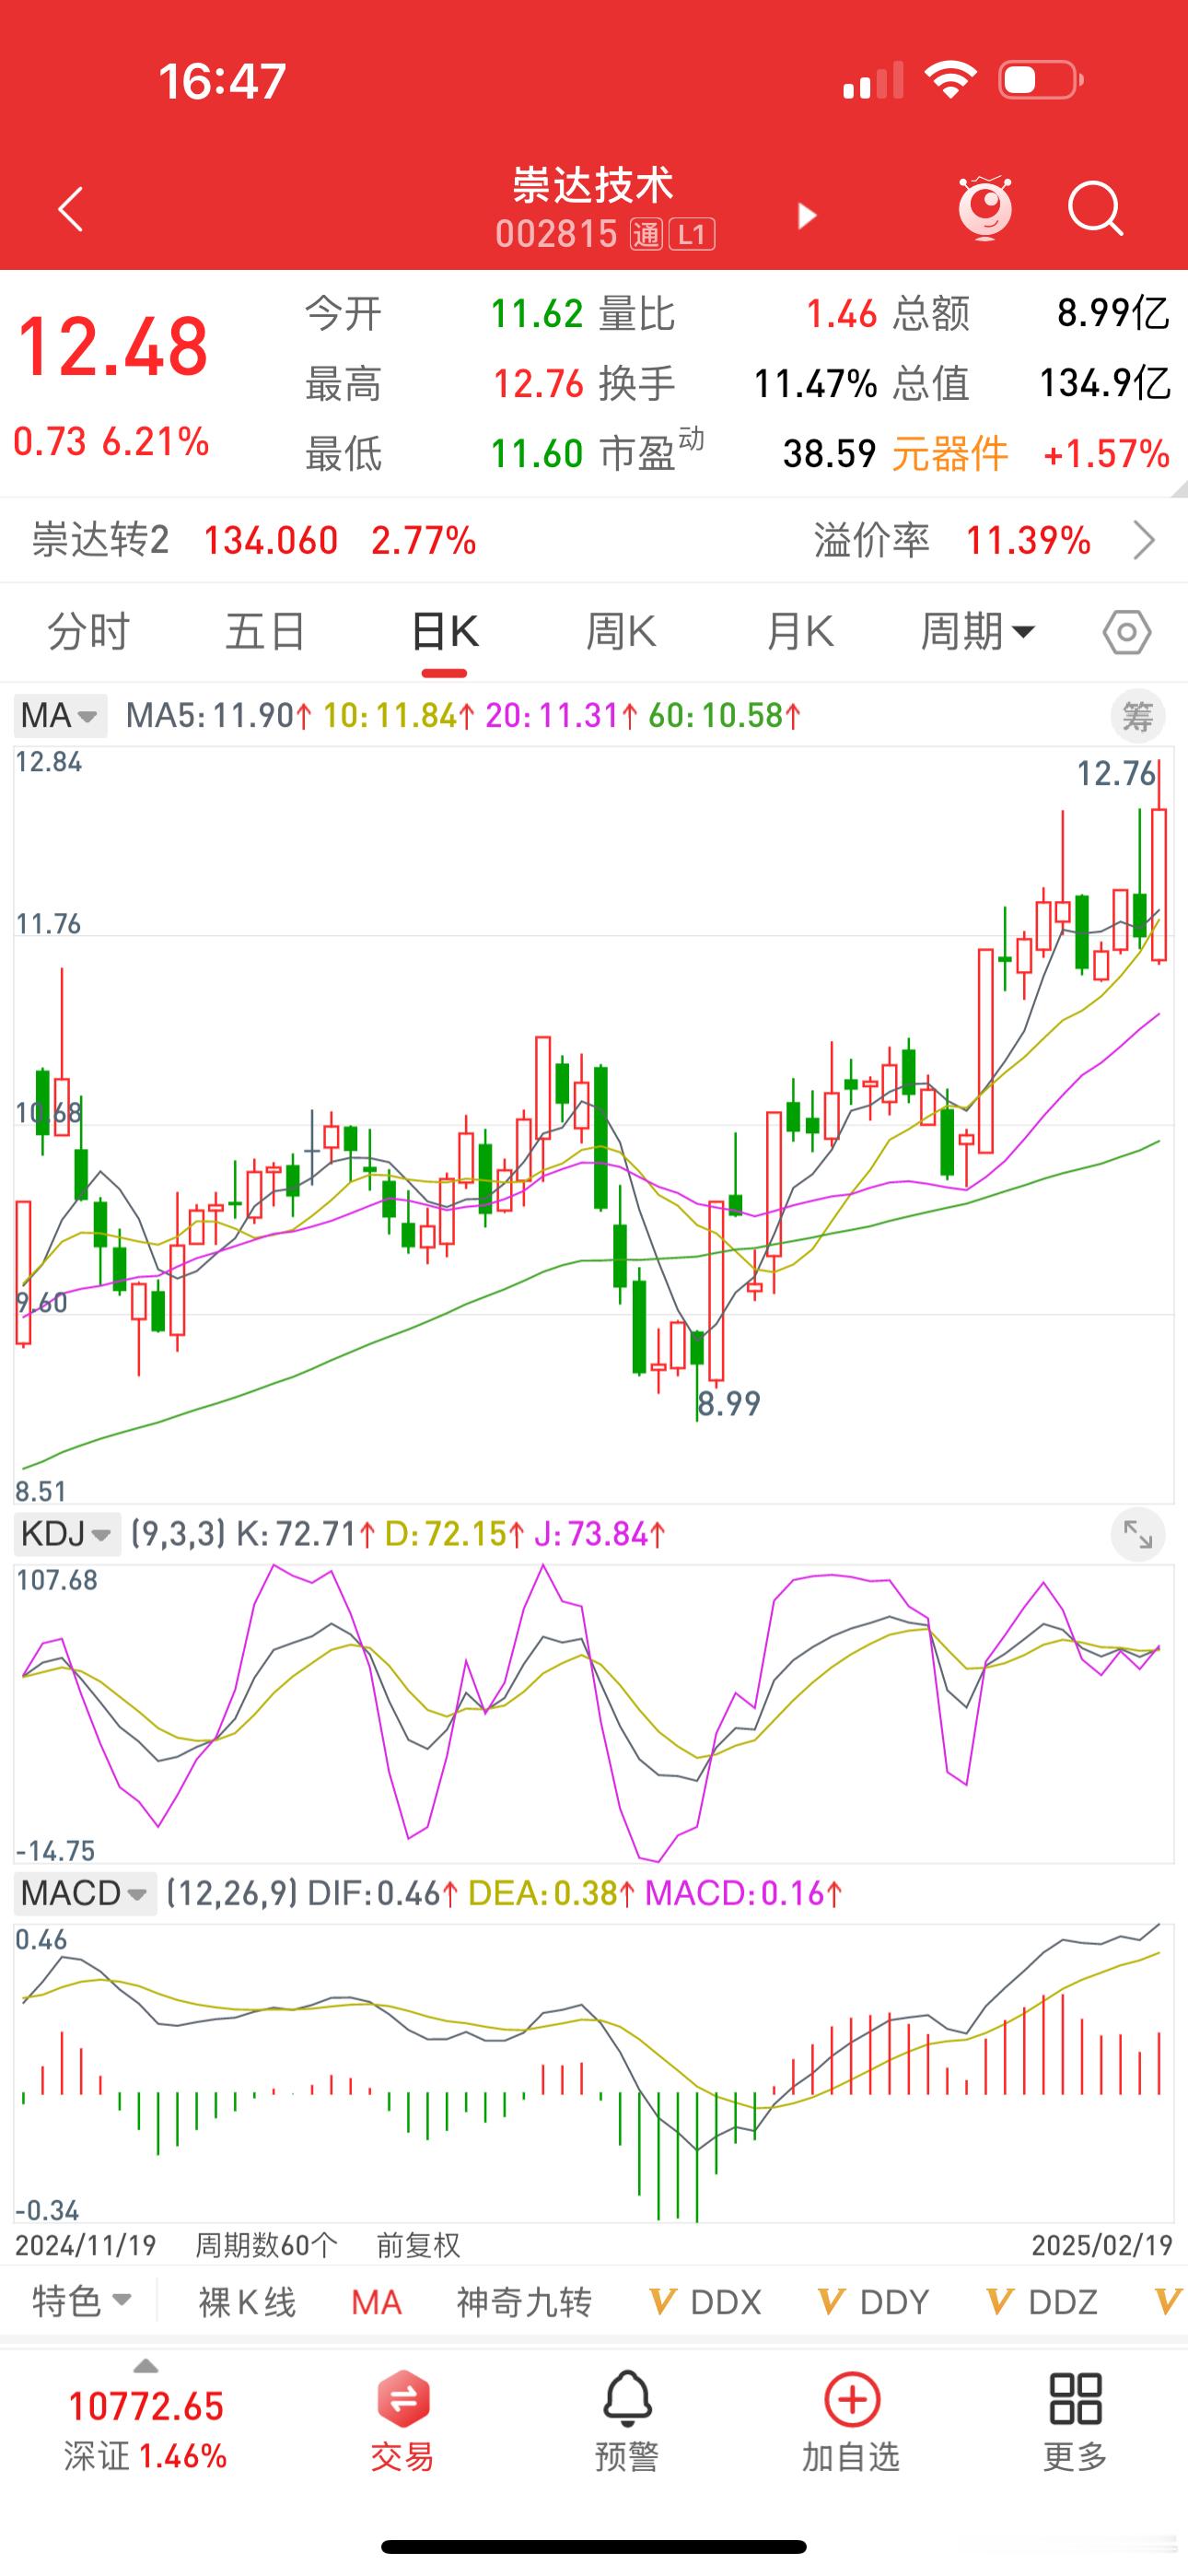
Task: Open the mascot assistant icon
Action: tap(985, 208)
